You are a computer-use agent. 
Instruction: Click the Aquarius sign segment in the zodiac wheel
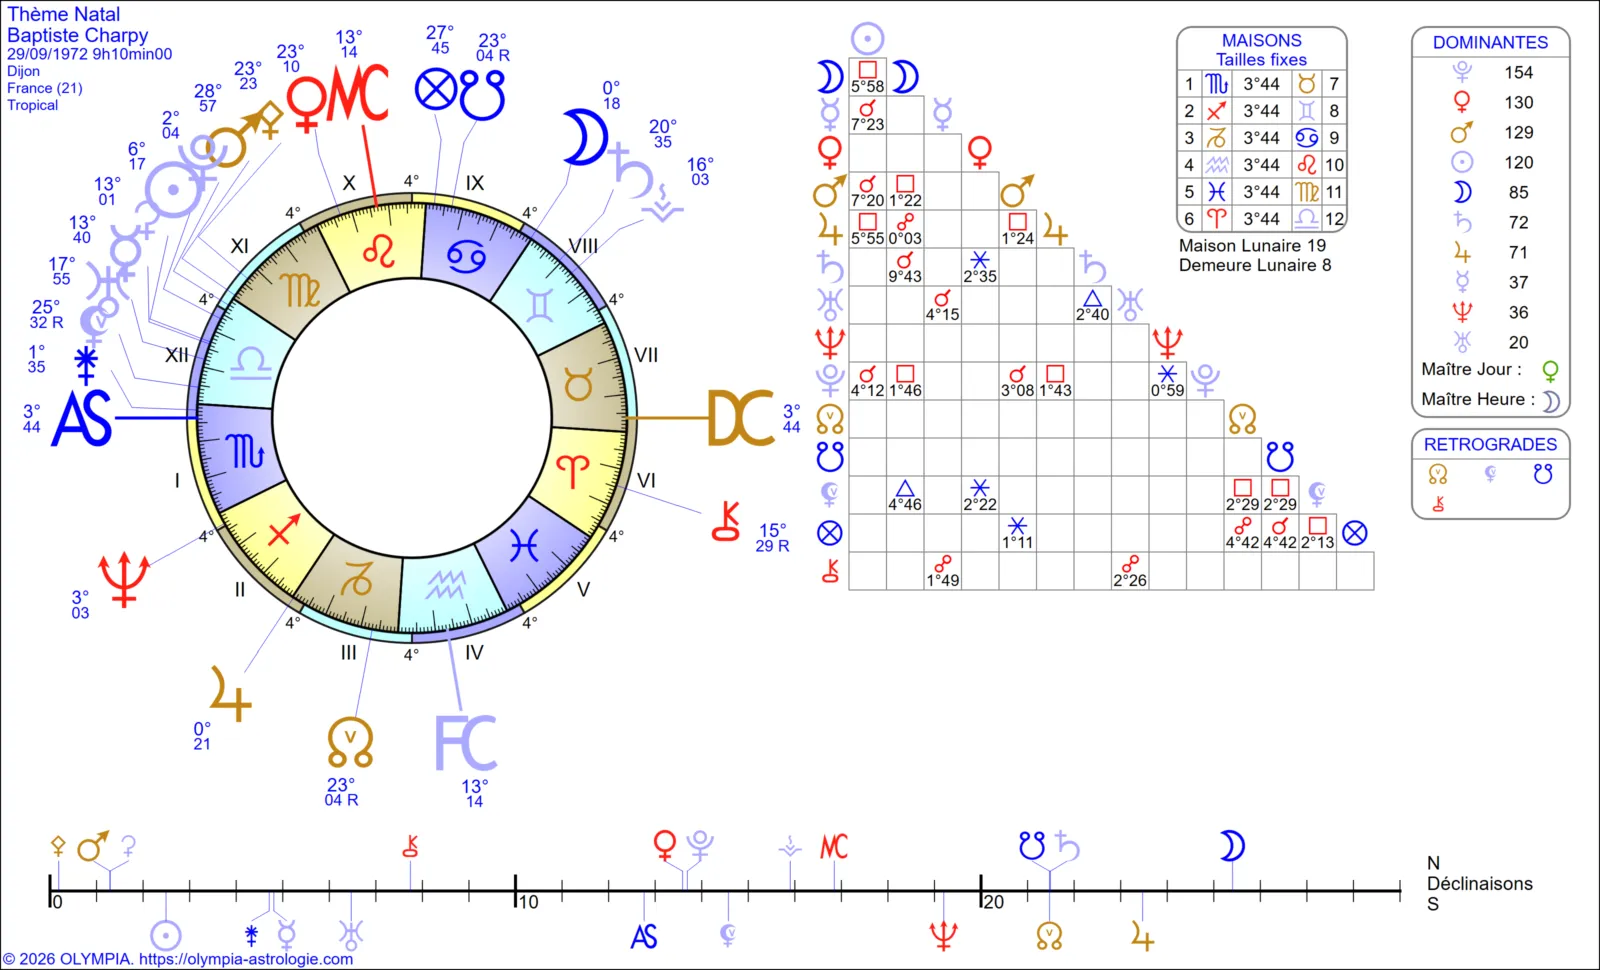[444, 585]
